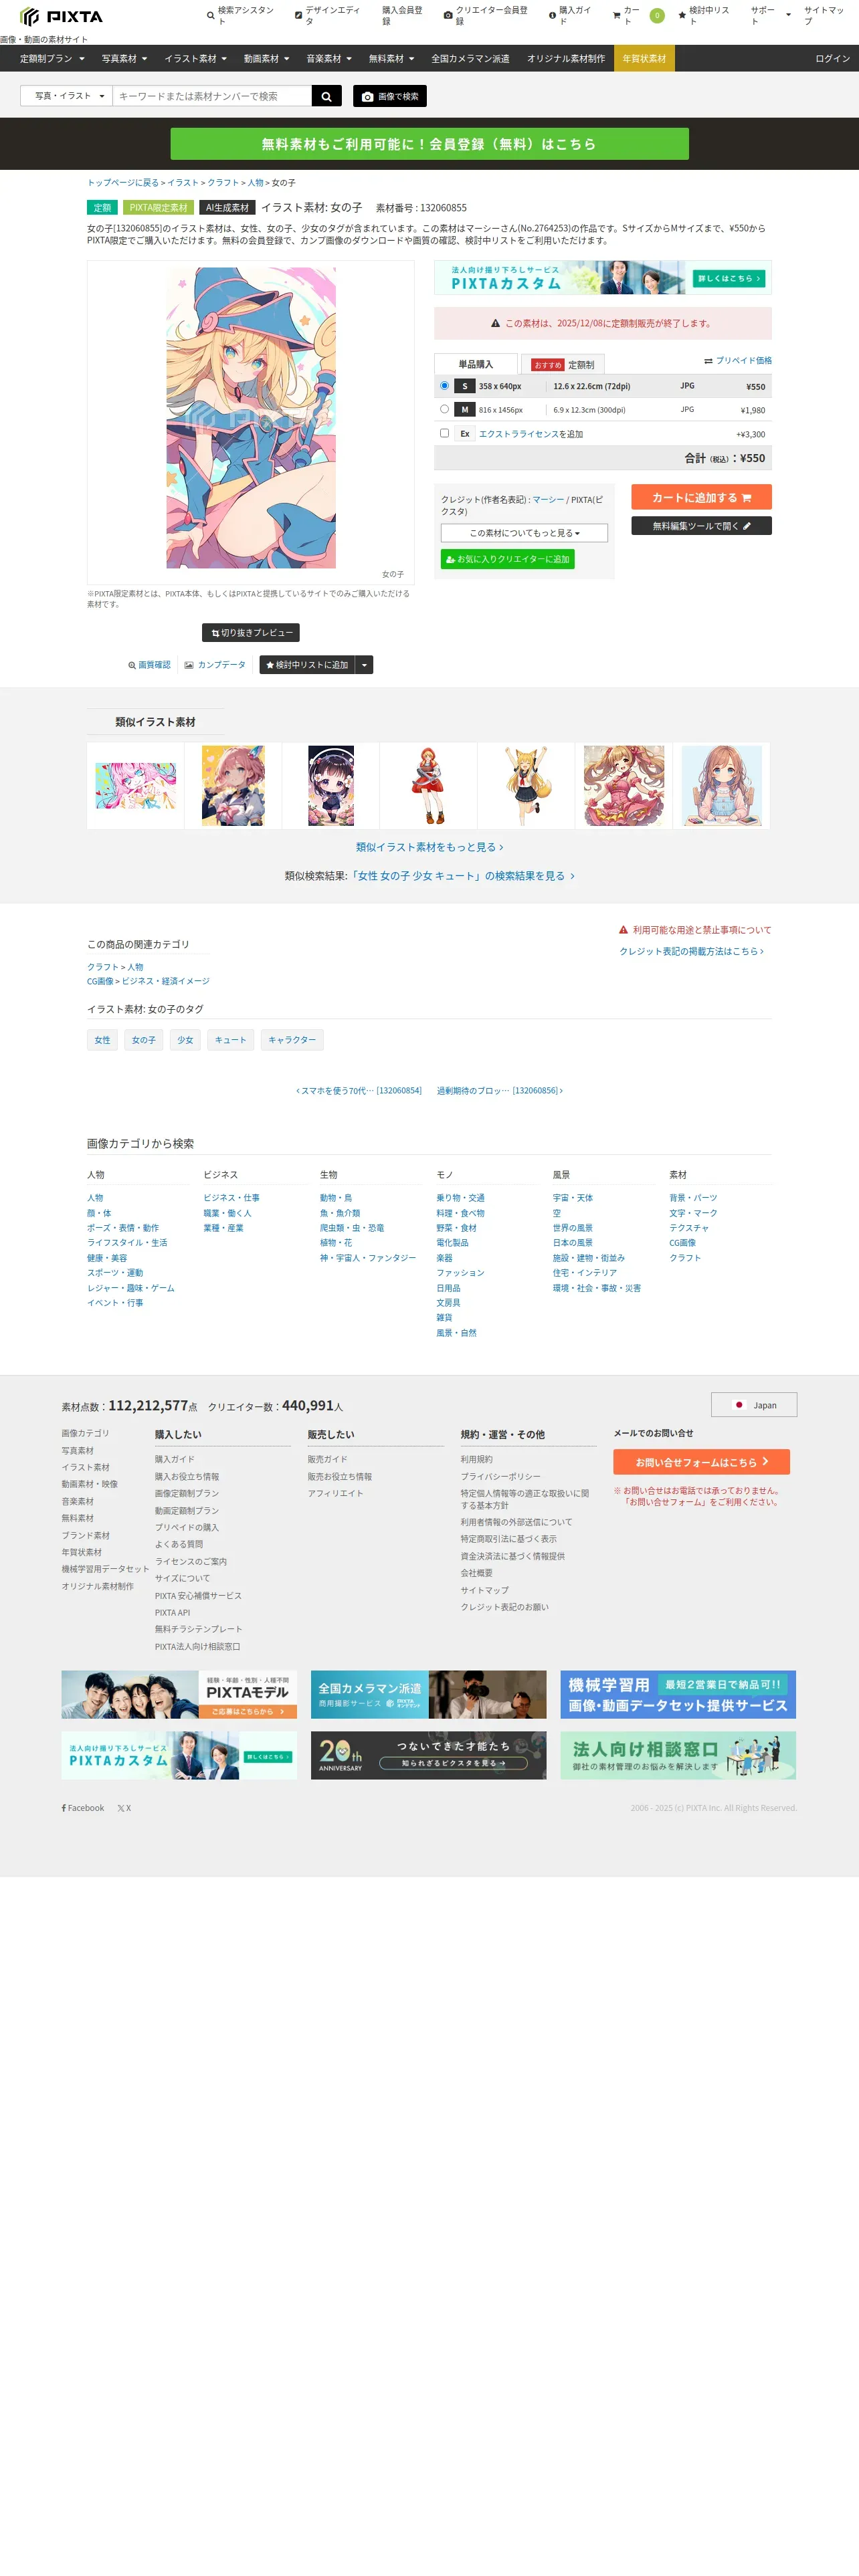Screen dimensions: 859x2576
Task: Open 20th ANNIVERSARY footer banner
Action: [428, 1756]
